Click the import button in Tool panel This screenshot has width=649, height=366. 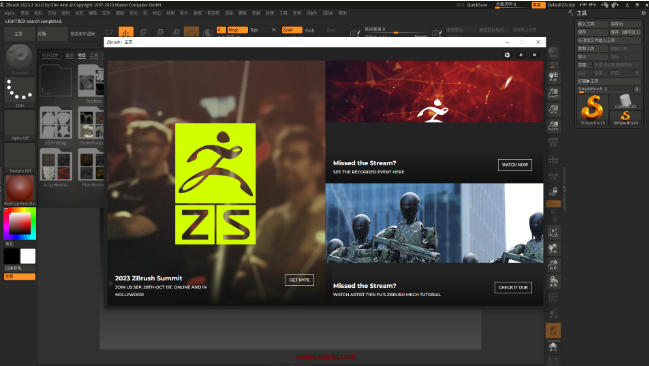[592, 57]
